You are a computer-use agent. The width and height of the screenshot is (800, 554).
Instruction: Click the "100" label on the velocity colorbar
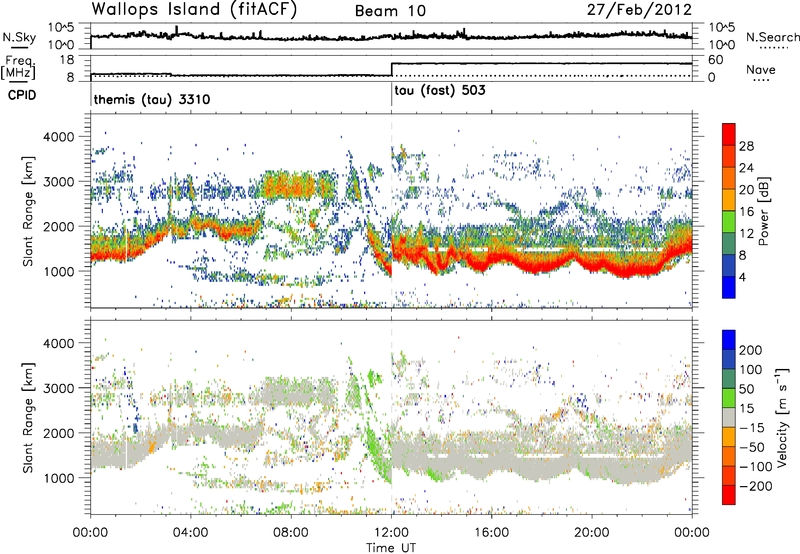click(751, 370)
